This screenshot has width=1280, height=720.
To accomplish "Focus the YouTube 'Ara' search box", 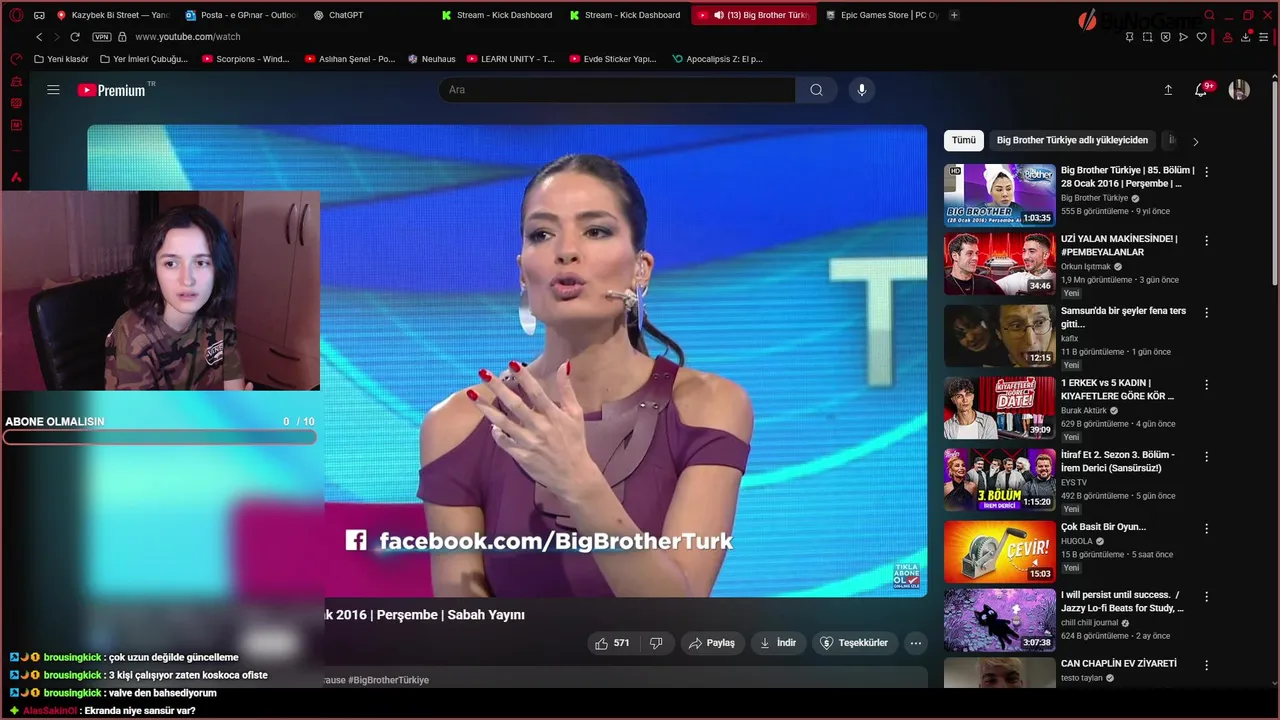I will 617,90.
